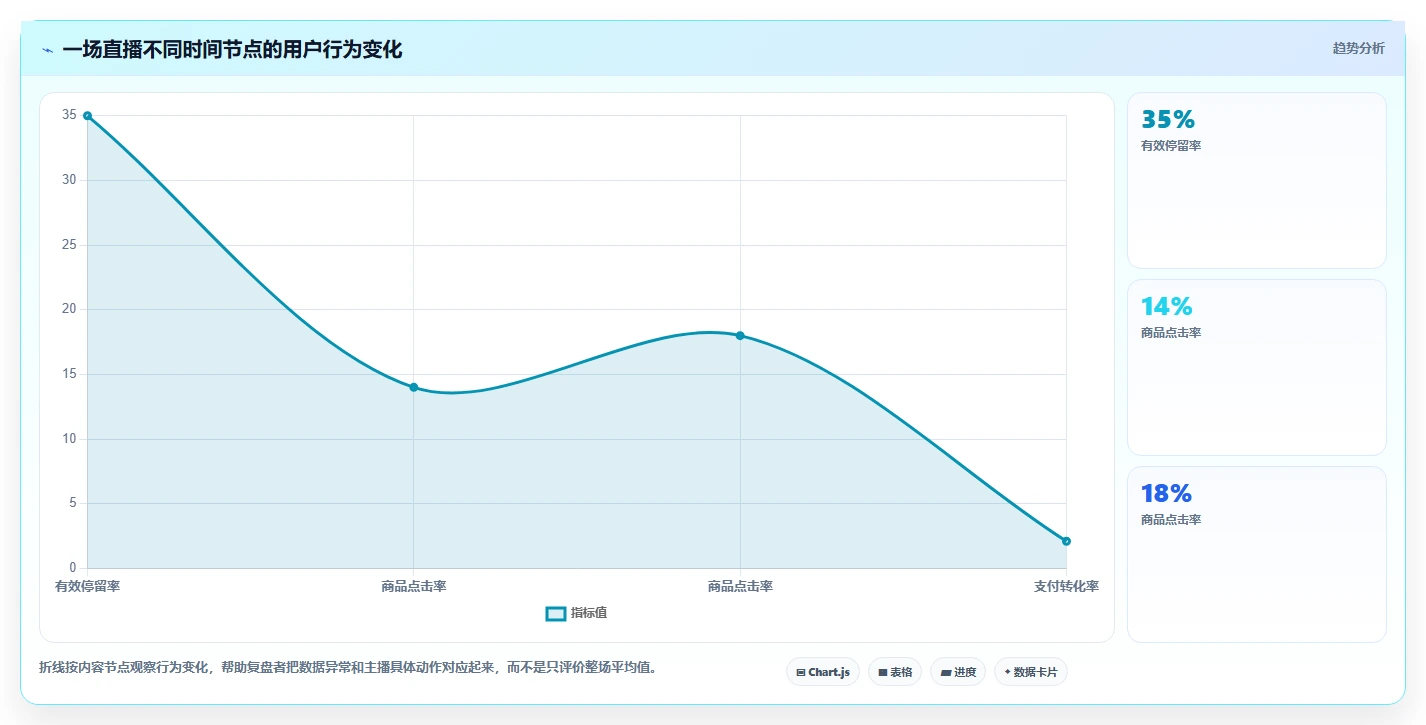1426x725 pixels.
Task: Click the chart data point at value 35
Action: [x=87, y=116]
